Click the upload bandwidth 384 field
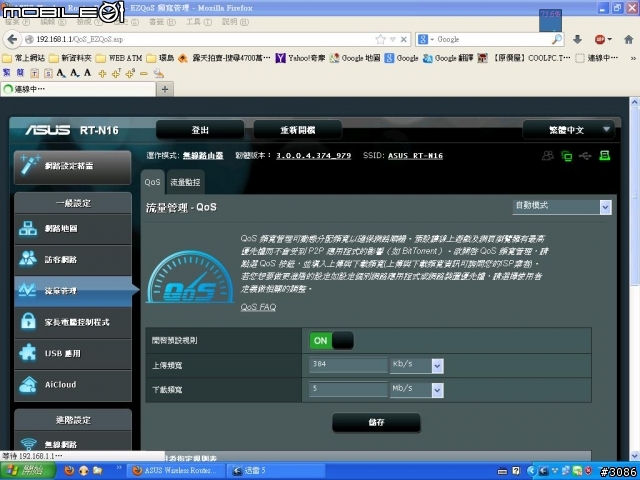This screenshot has width=640, height=480. 348,364
